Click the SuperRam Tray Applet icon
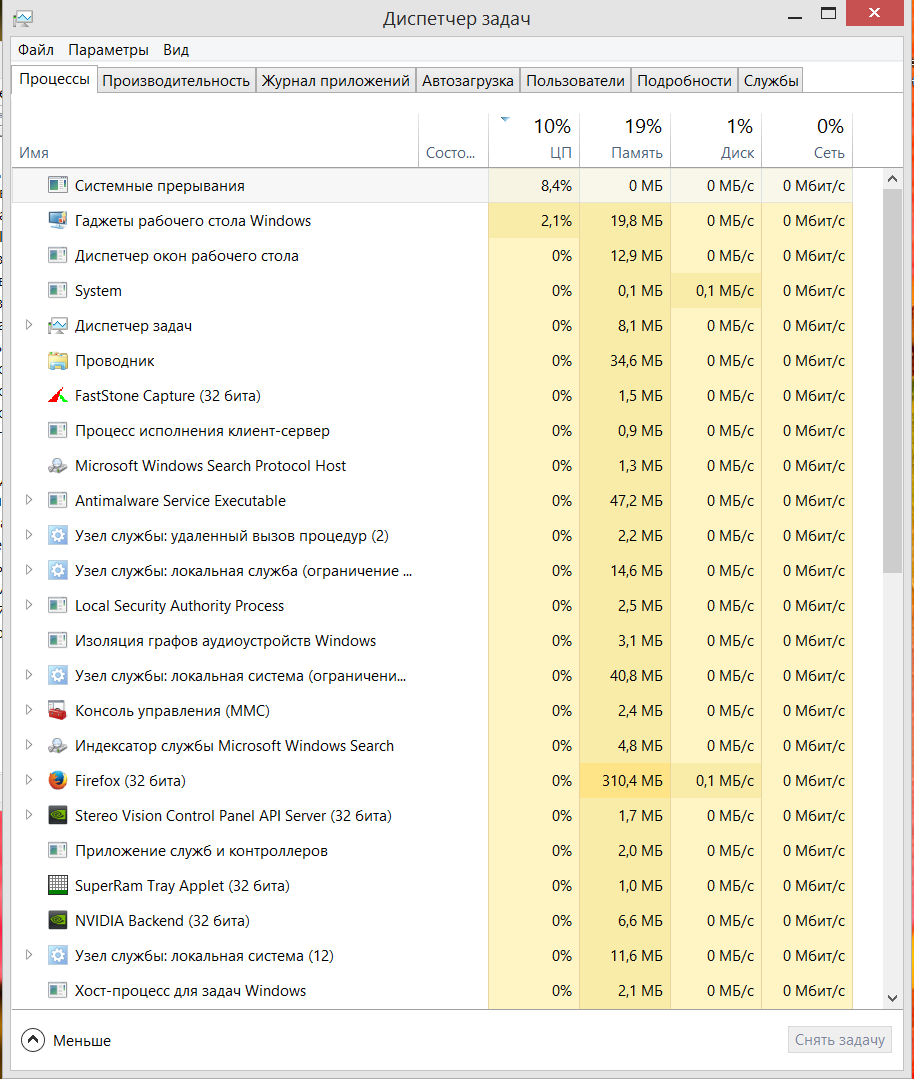Screen dimensions: 914x1079 57,886
